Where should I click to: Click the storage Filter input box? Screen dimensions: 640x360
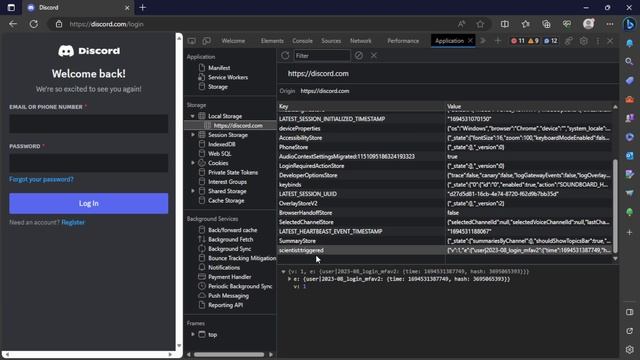coord(322,56)
